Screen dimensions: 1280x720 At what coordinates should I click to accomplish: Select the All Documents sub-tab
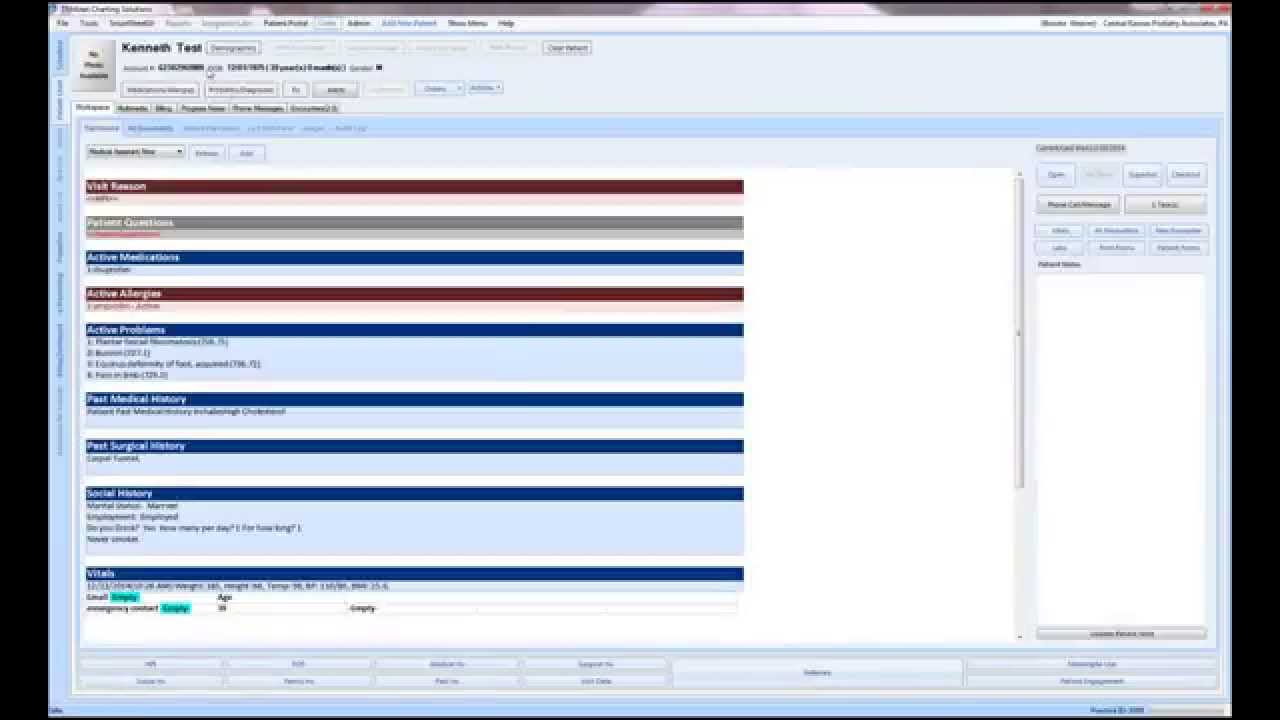click(151, 128)
